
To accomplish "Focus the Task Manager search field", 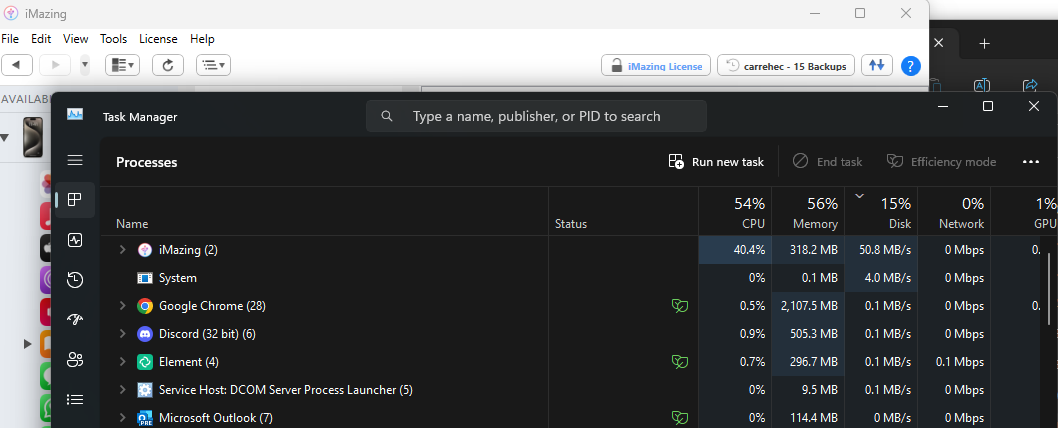I will [536, 116].
